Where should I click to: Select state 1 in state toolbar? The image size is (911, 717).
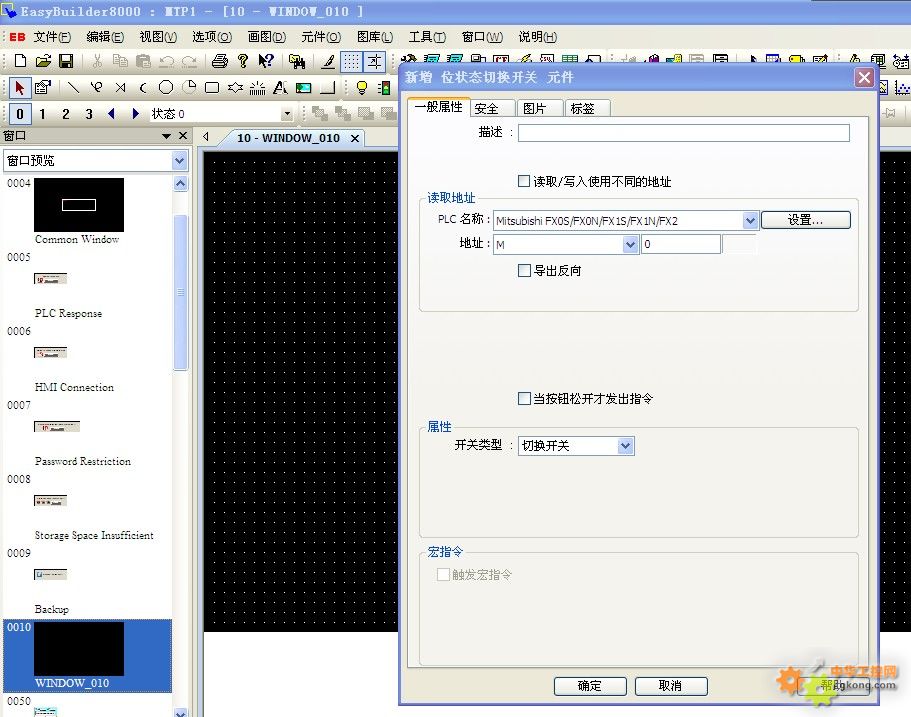[42, 113]
